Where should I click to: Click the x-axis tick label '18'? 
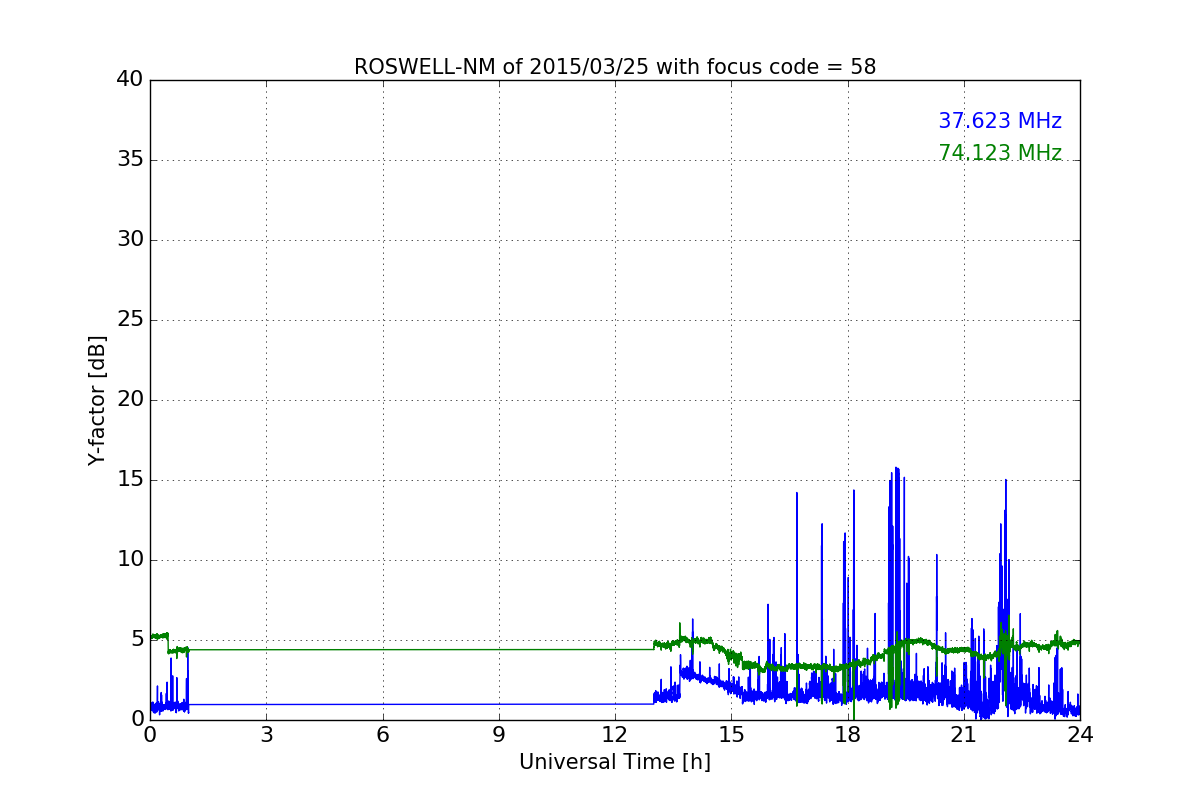coord(848,735)
